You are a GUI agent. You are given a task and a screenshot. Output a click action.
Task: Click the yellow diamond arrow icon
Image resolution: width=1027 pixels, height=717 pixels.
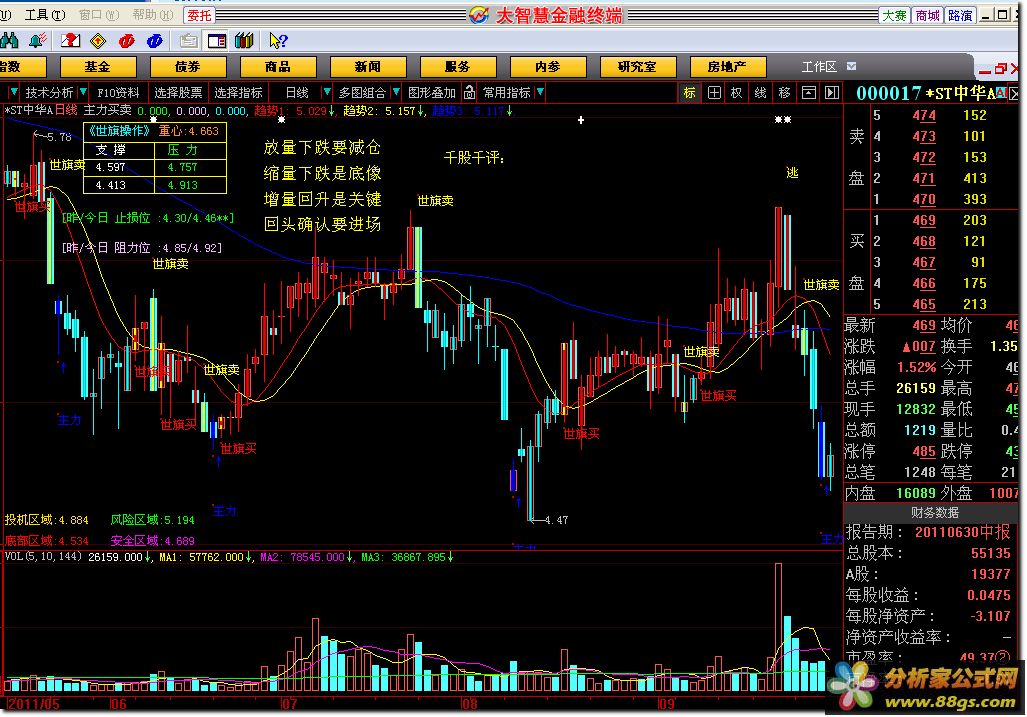(x=98, y=41)
